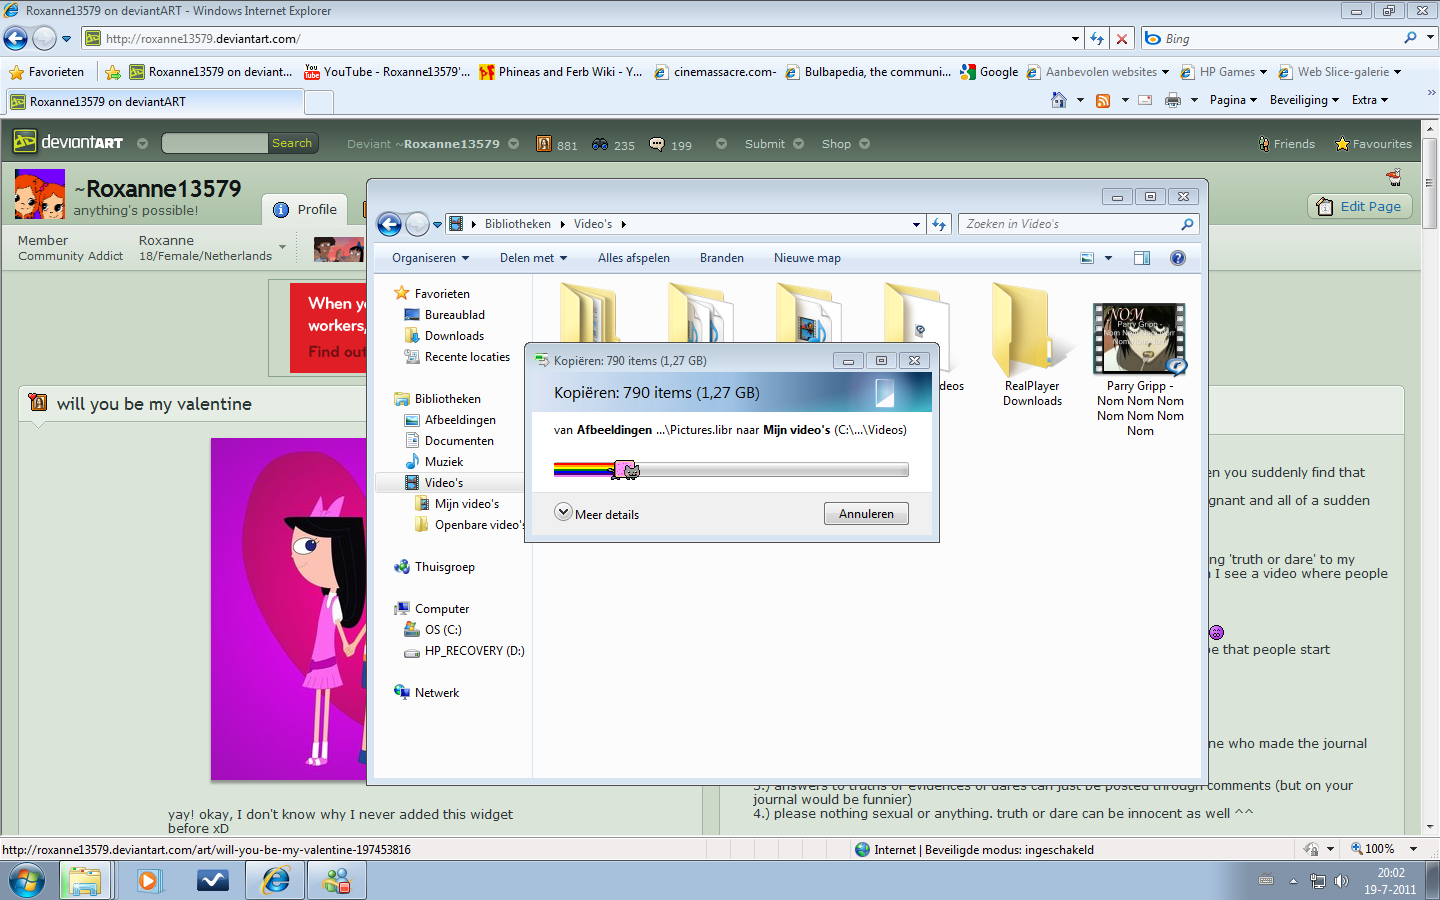Image resolution: width=1440 pixels, height=900 pixels.
Task: Select Documenten library in navigation pane
Action: [x=449, y=441]
